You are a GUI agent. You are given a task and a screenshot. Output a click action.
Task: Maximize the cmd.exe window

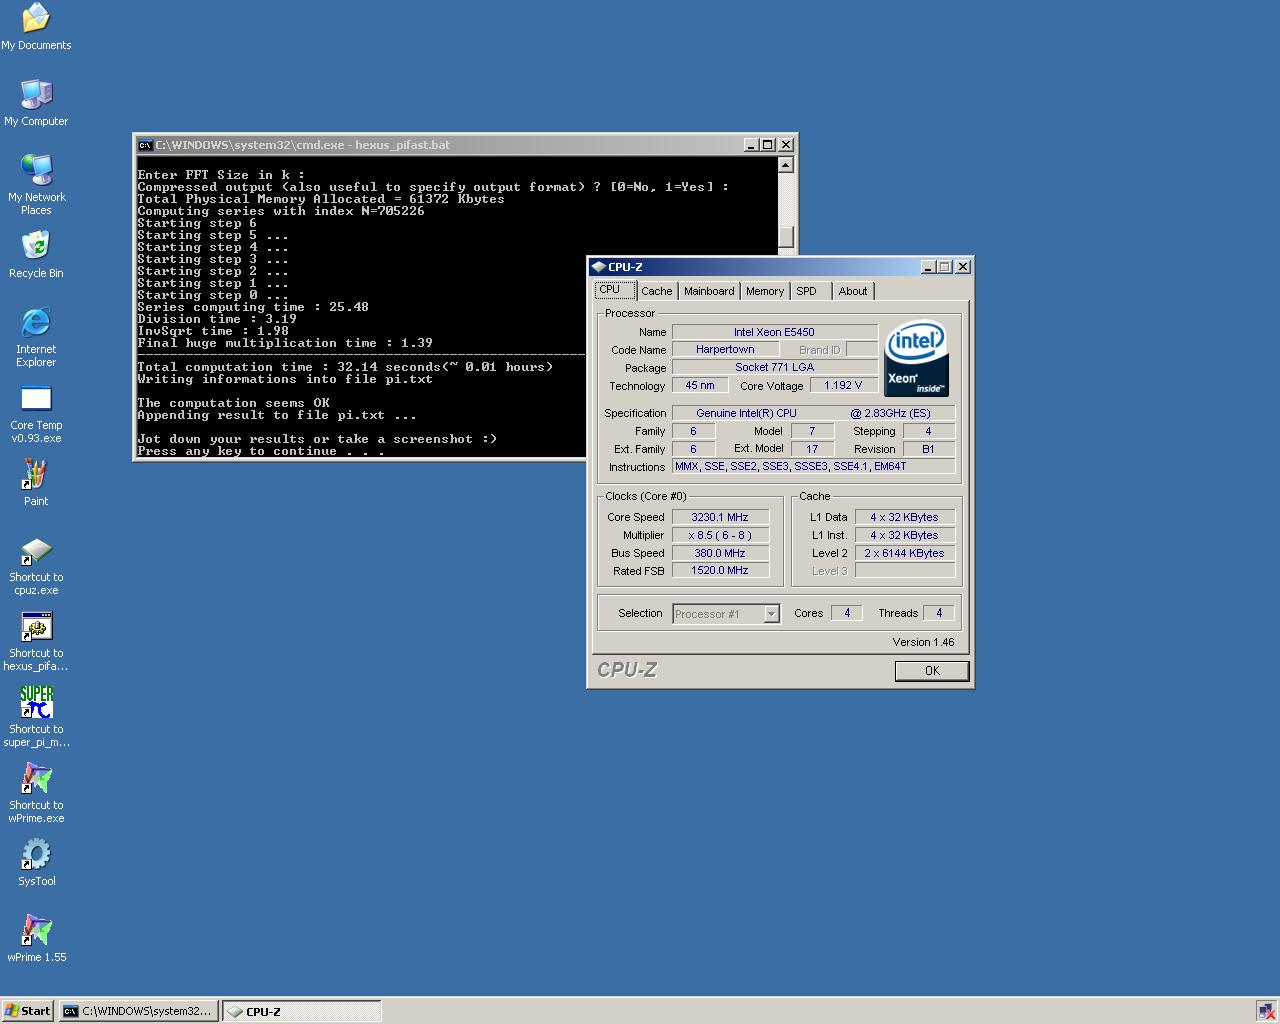767,145
